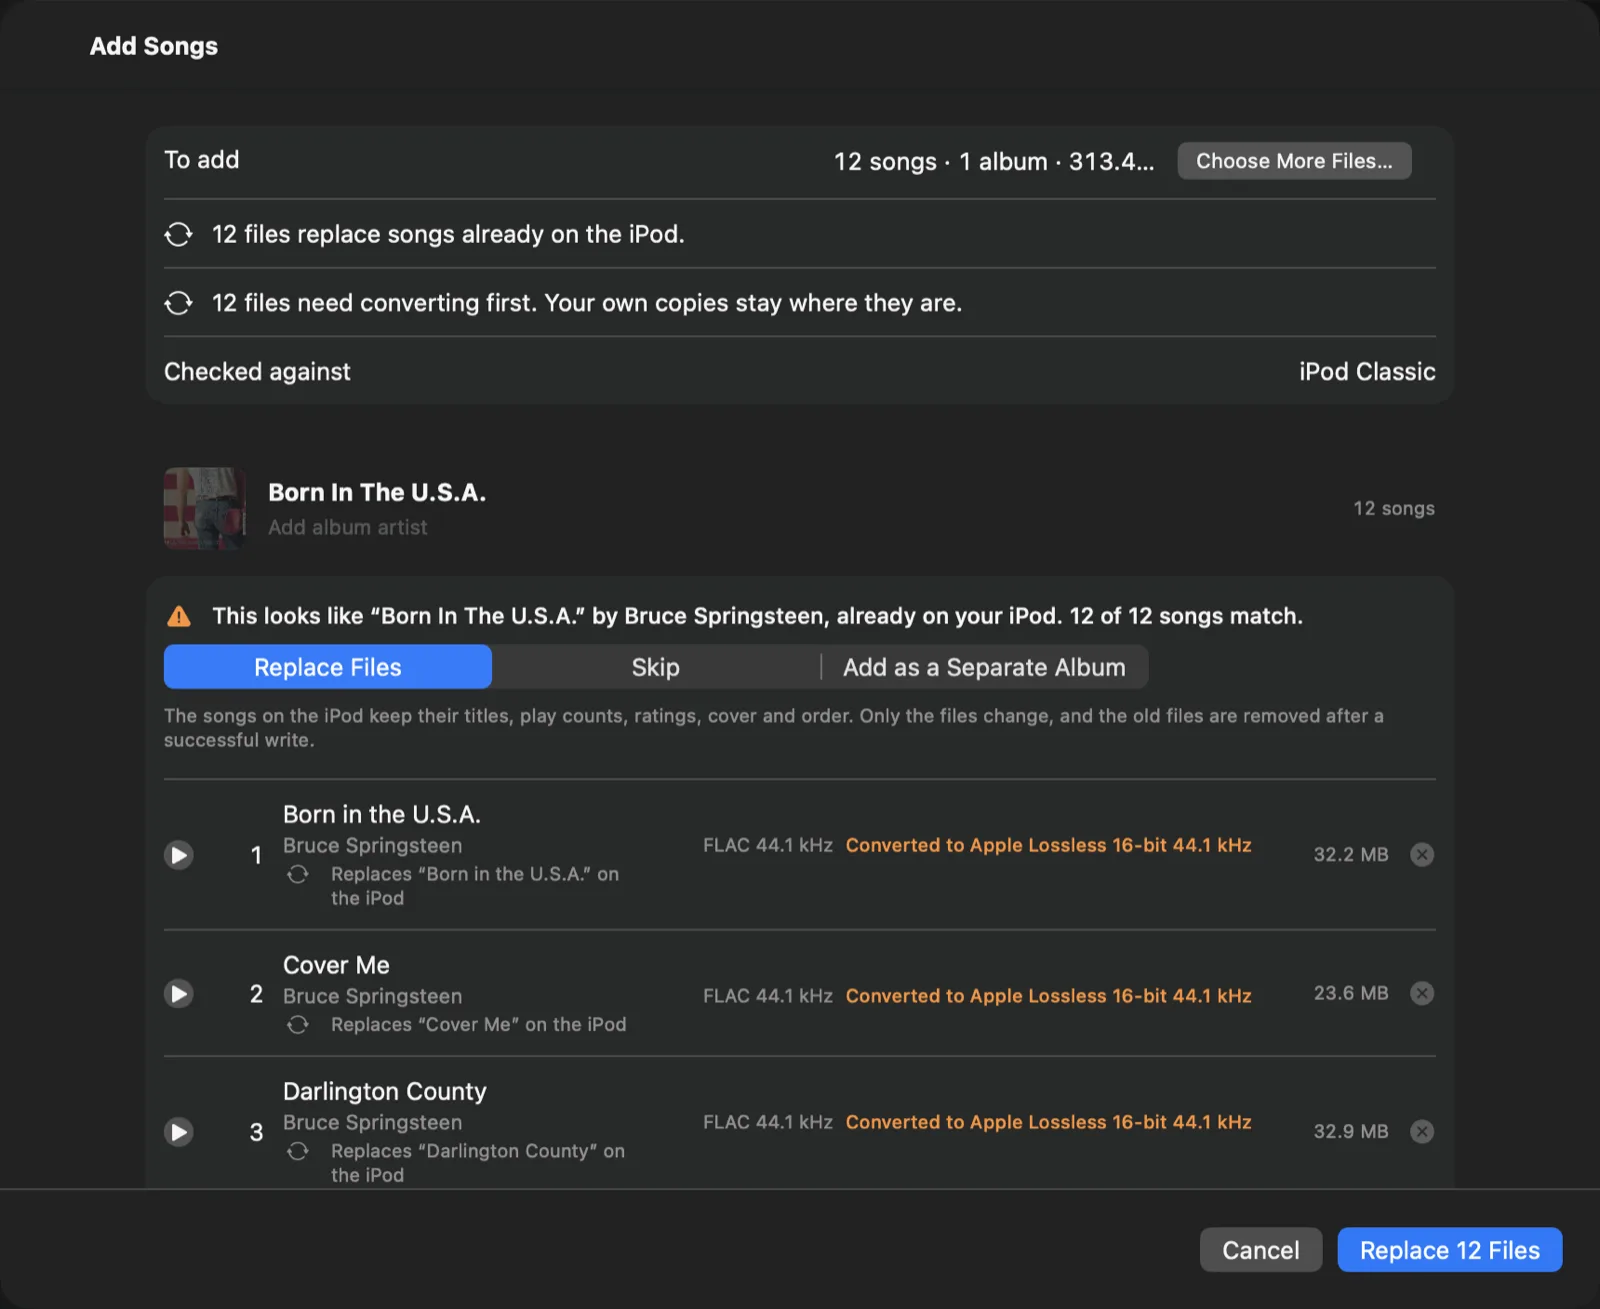Click conversion note for Darlington County

click(x=1049, y=1122)
